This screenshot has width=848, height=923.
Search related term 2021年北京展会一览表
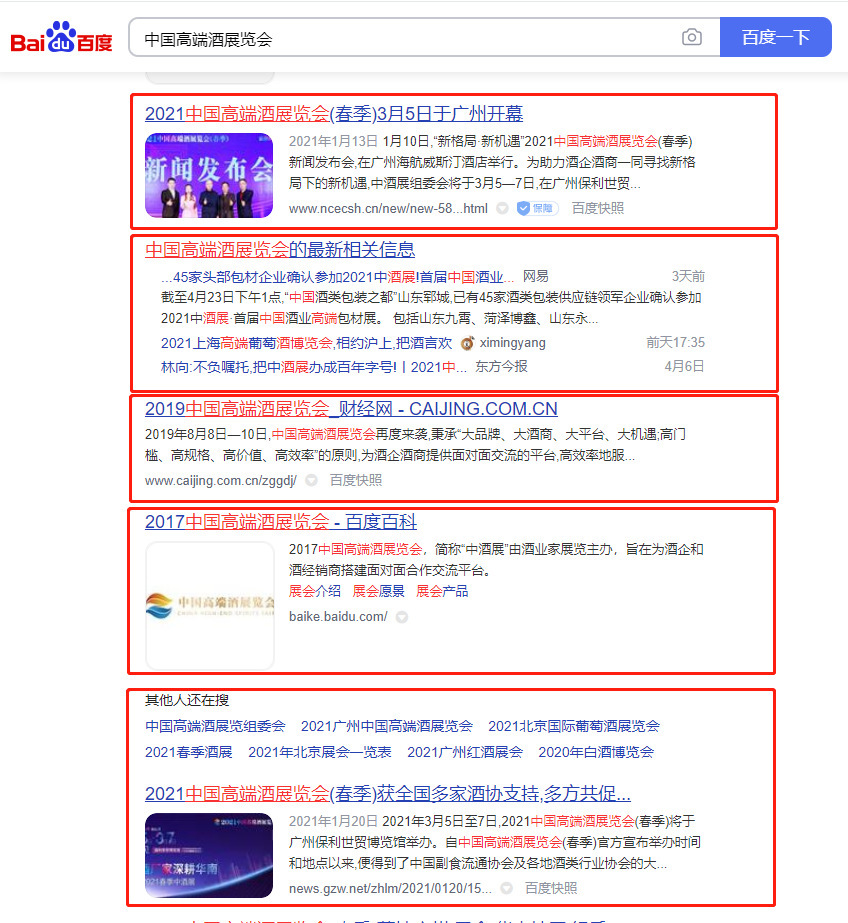(x=320, y=752)
